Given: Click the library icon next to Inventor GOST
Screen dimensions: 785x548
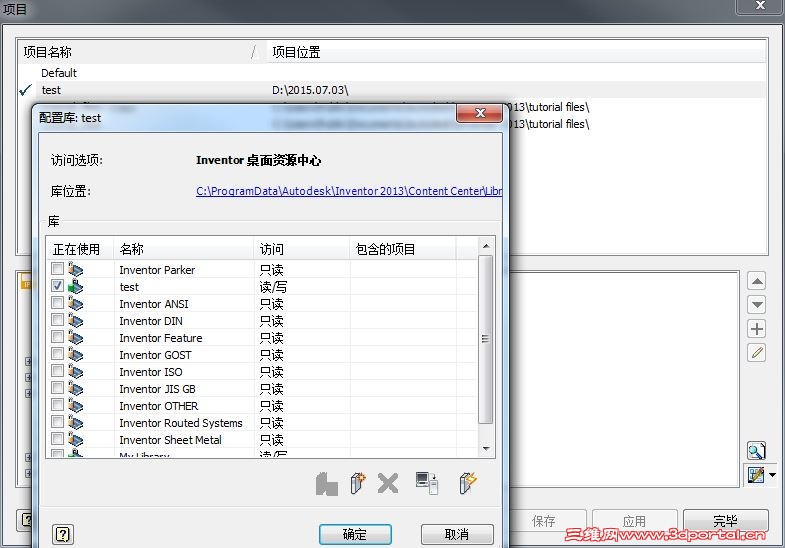Looking at the screenshot, I should coord(76,355).
